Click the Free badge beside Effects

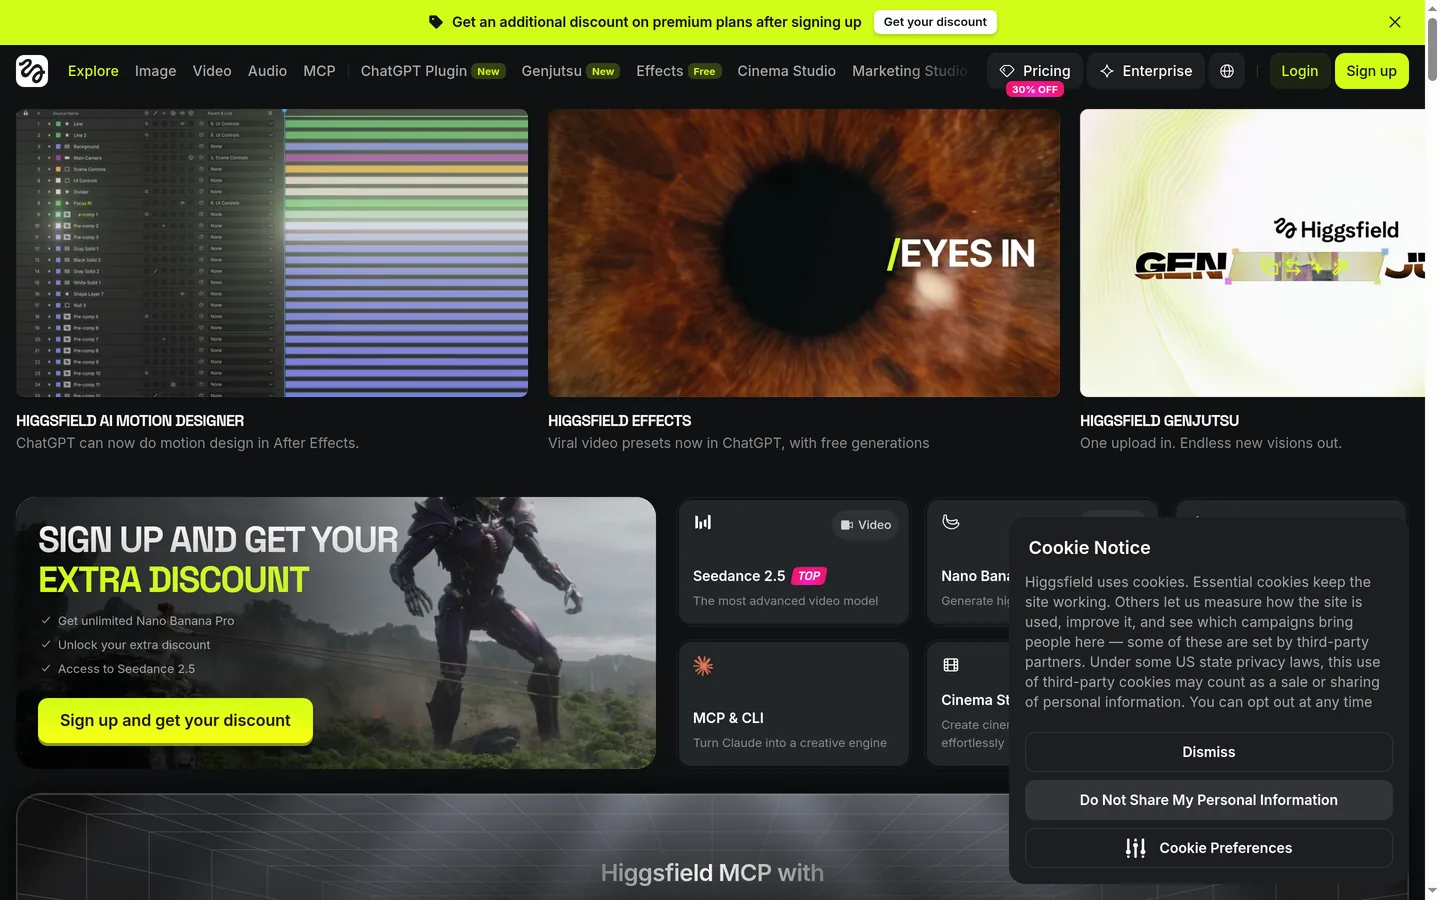click(x=705, y=72)
